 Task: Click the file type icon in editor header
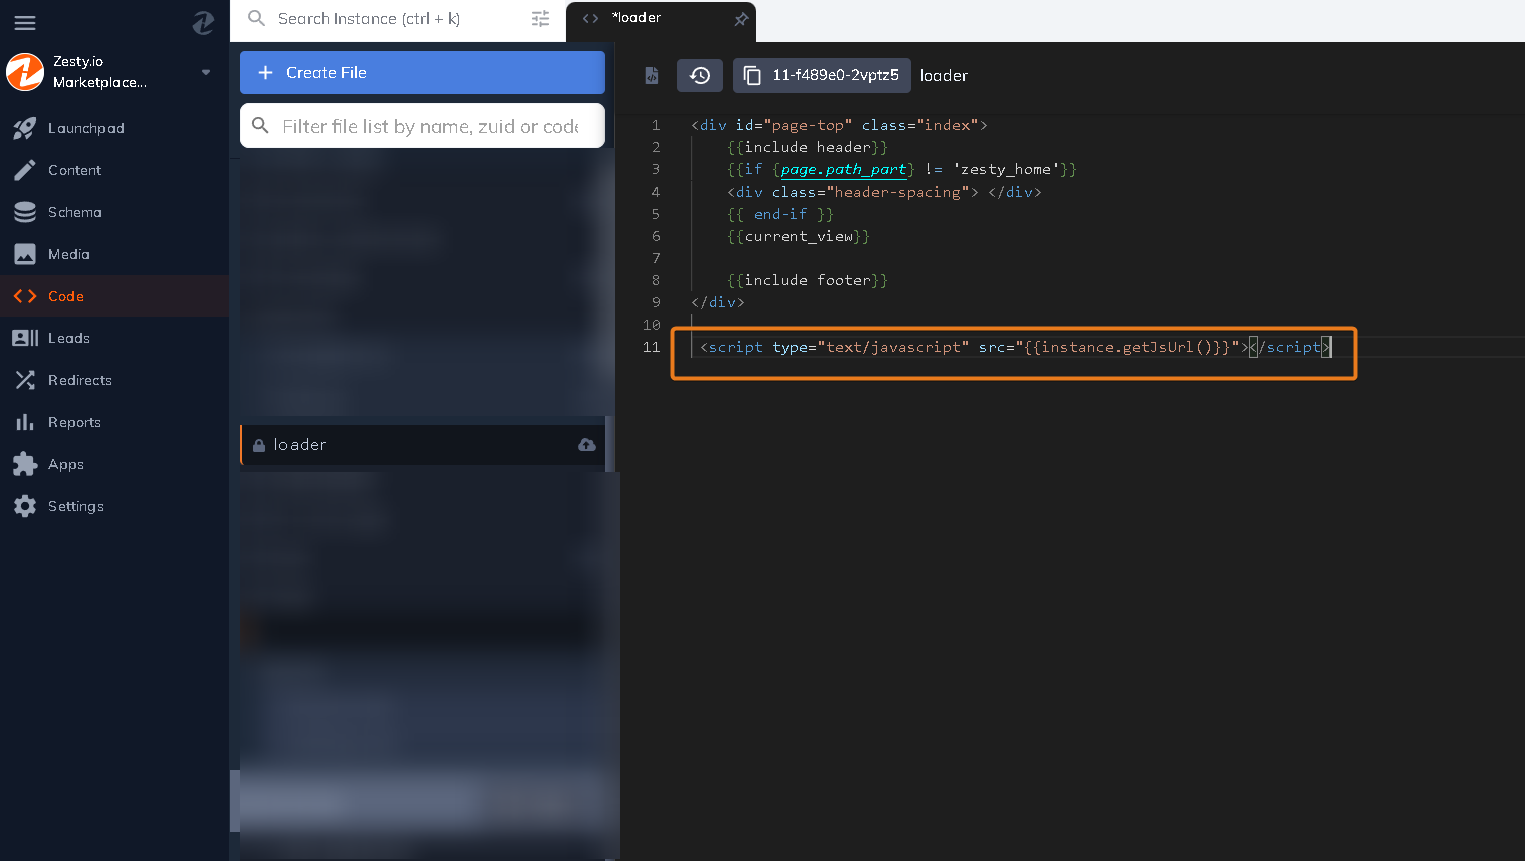point(652,75)
